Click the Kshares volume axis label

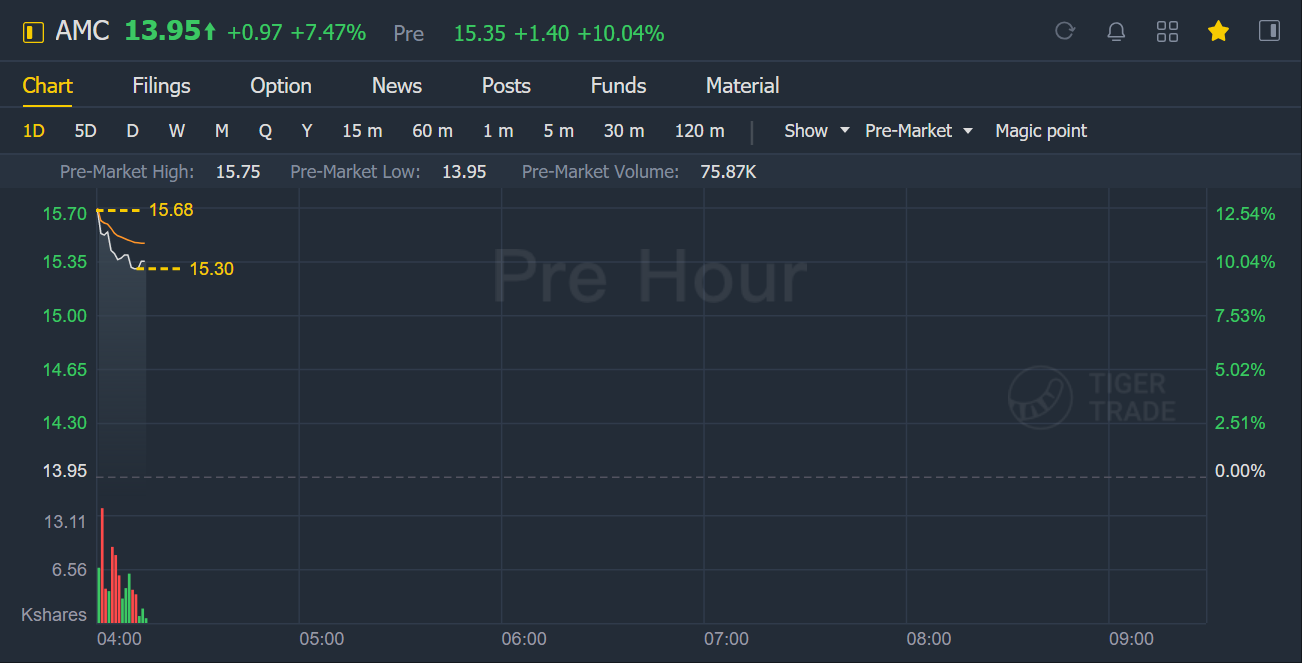(x=54, y=615)
